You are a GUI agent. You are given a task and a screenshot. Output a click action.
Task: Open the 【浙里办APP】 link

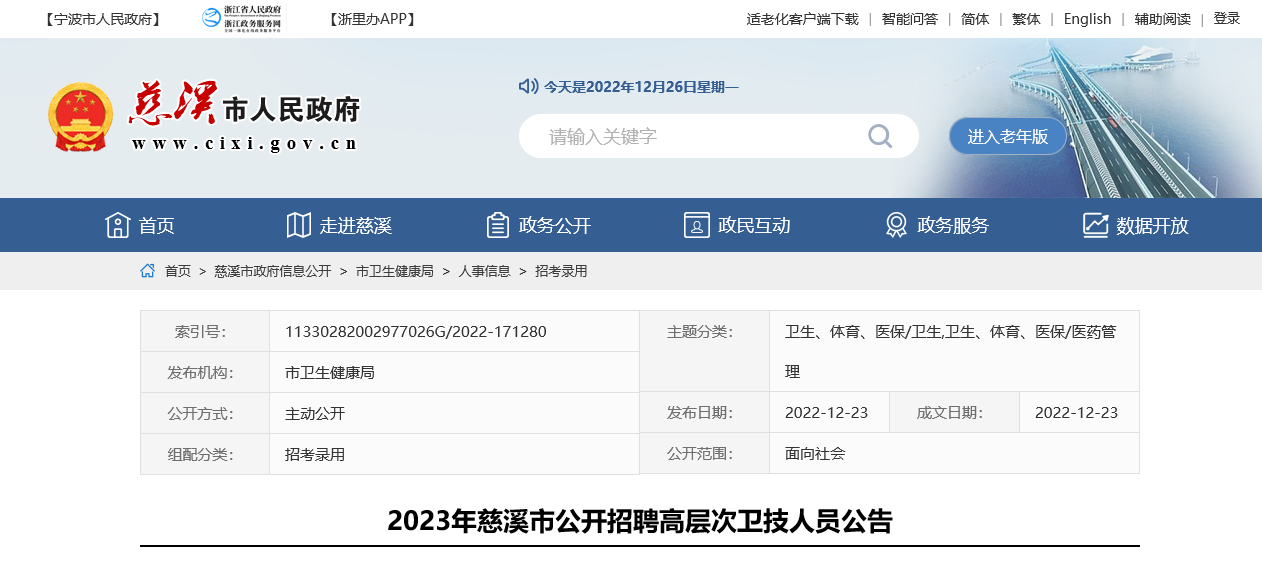[x=372, y=19]
